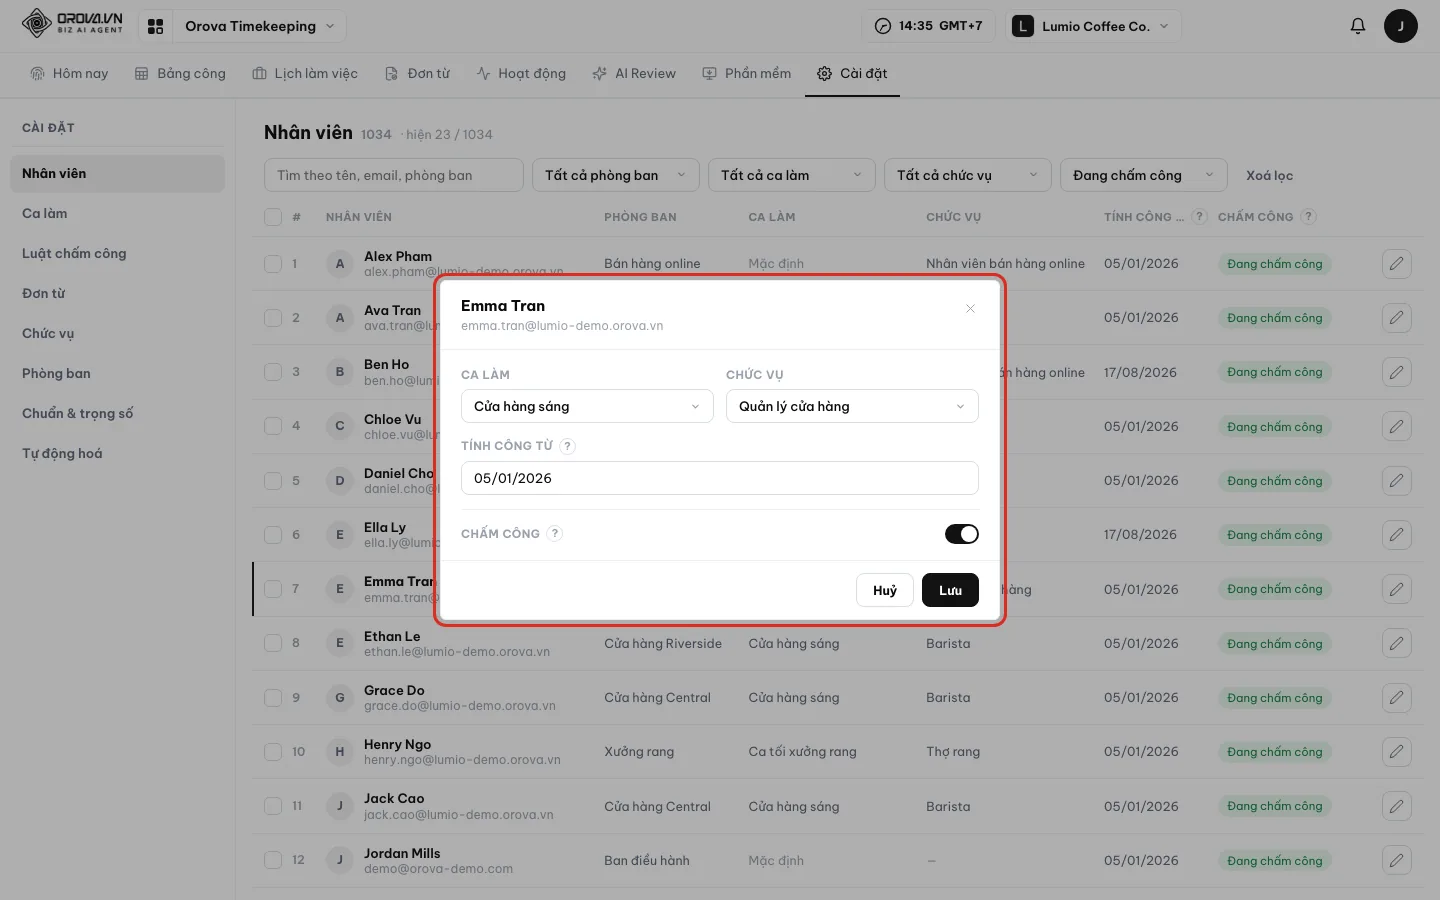Open the user avatar J menu
The width and height of the screenshot is (1440, 900).
[1400, 26]
